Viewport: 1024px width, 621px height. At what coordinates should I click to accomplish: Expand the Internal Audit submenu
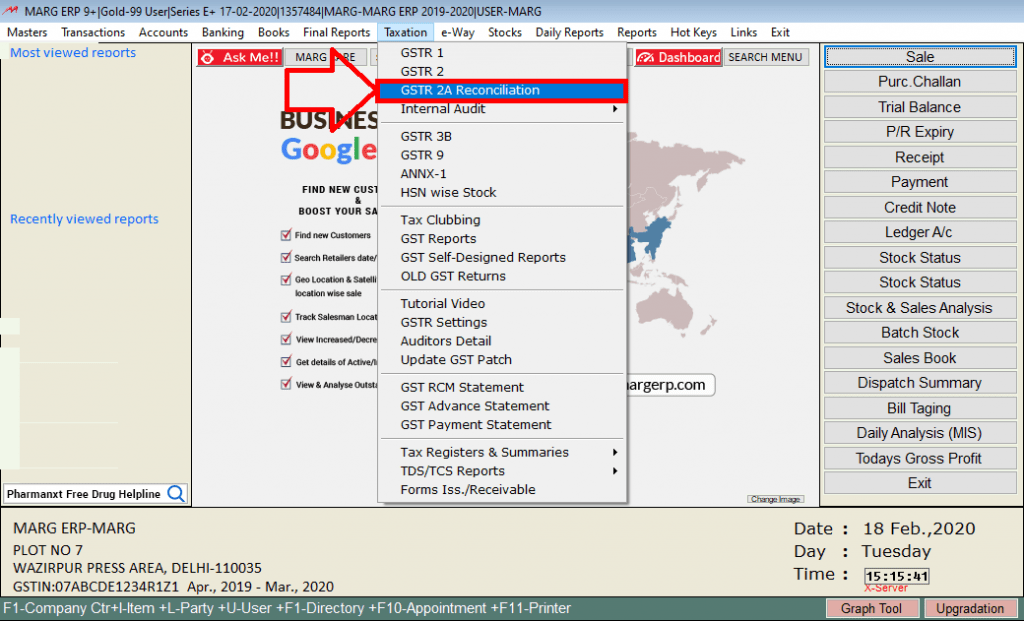coord(502,109)
